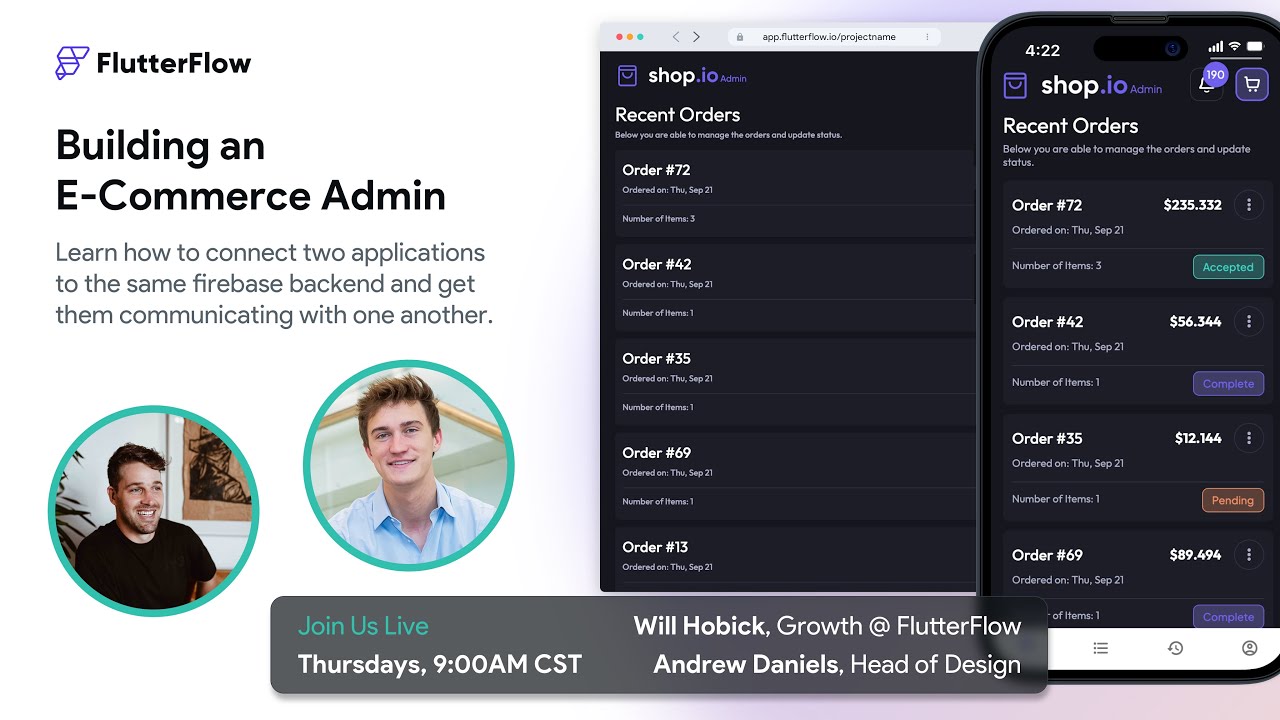Click the right presenter photo in the blue shirt

click(x=408, y=465)
